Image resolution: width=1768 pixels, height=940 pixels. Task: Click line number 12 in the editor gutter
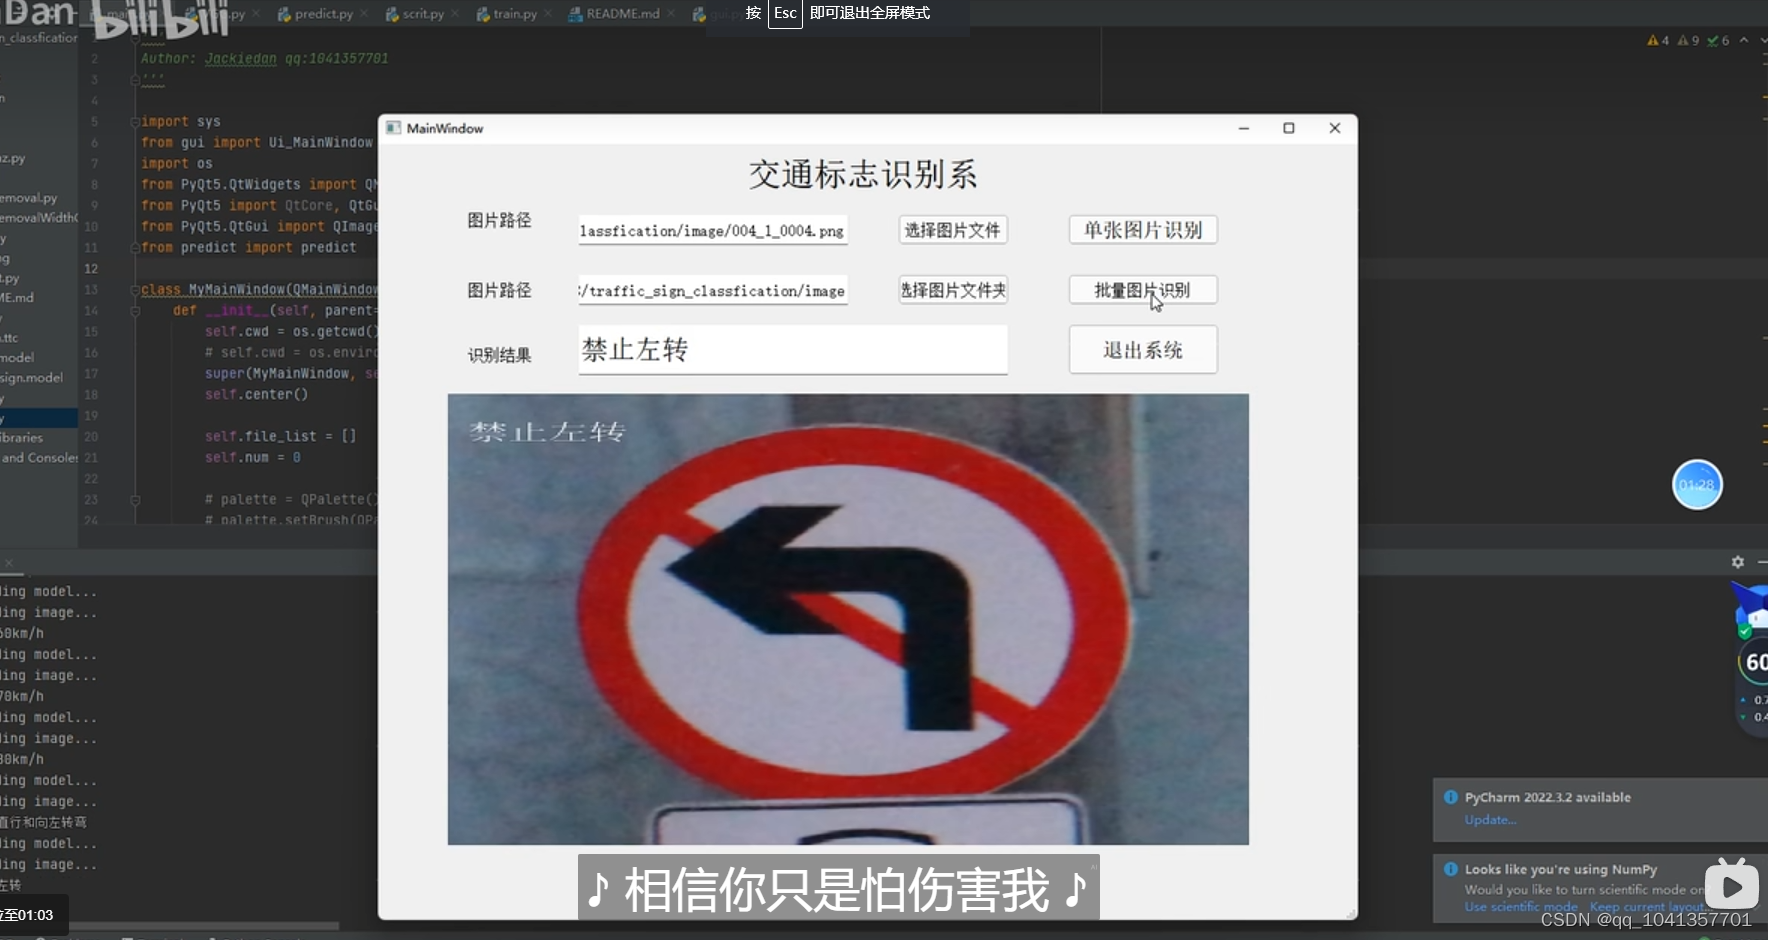click(91, 269)
